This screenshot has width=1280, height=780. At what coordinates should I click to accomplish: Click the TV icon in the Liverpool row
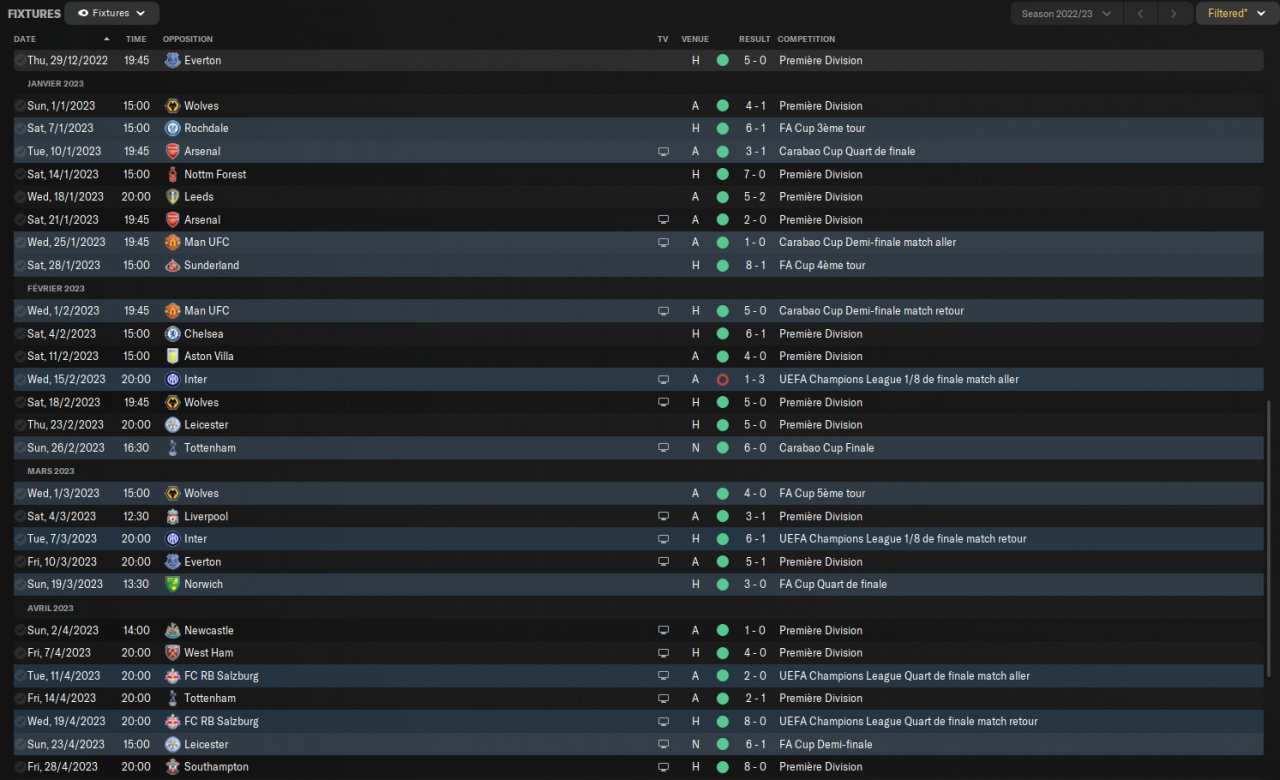tap(663, 516)
